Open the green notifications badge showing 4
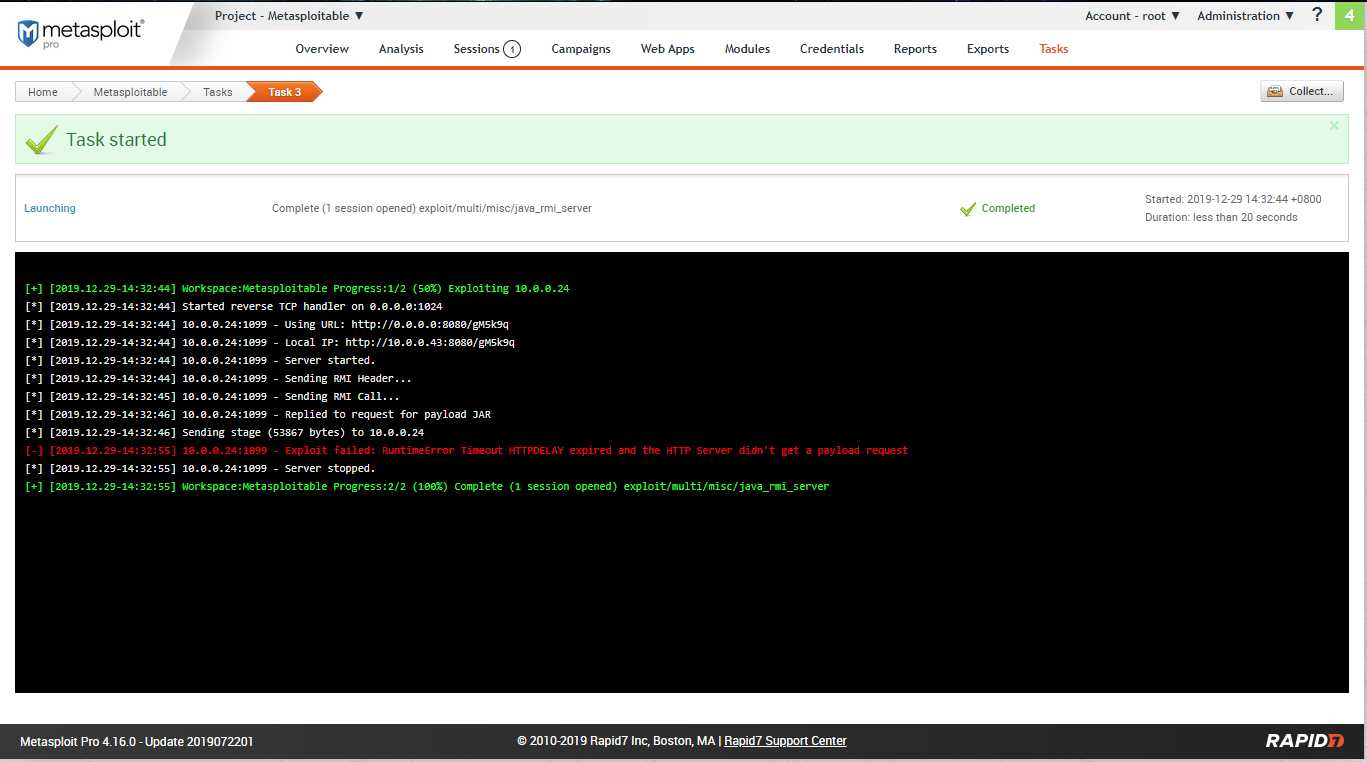 [x=1350, y=15]
